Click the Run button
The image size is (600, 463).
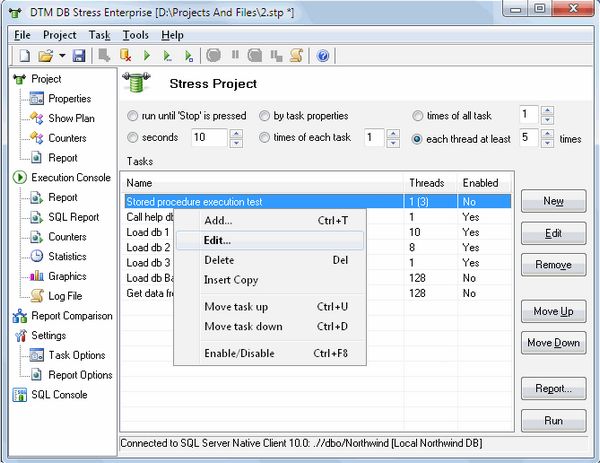pos(553,421)
